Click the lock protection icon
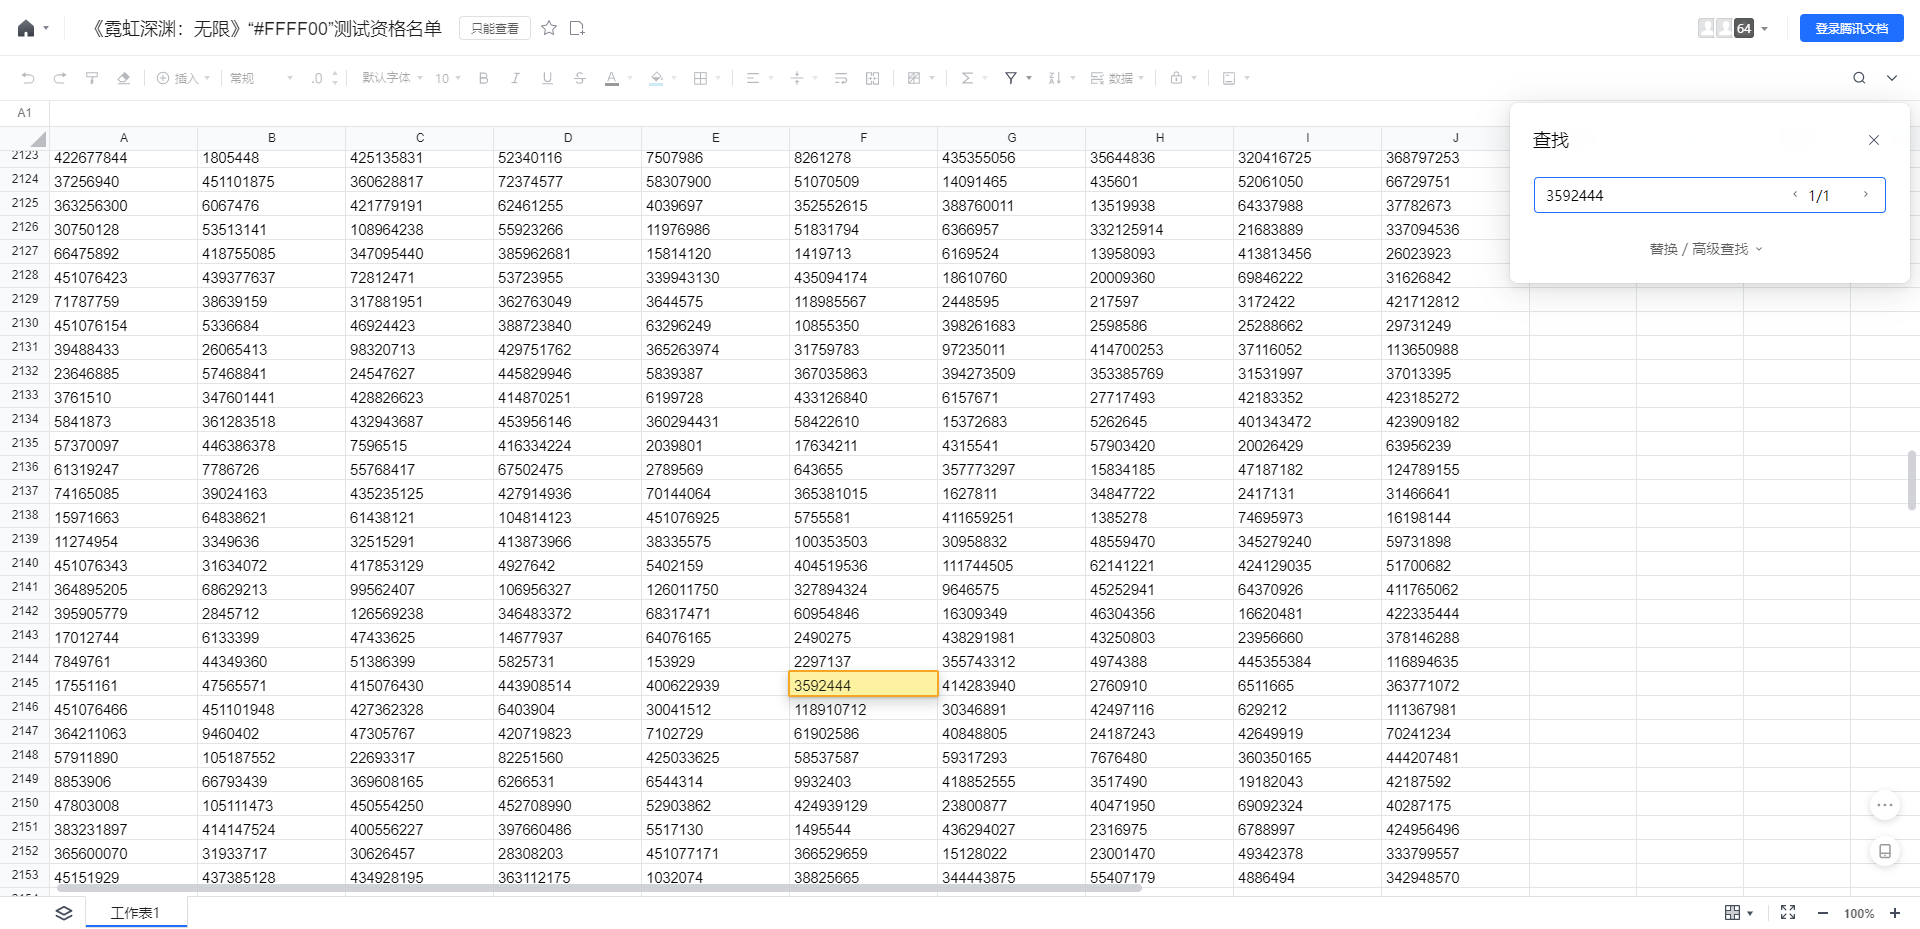The height and width of the screenshot is (929, 1920). point(1177,78)
